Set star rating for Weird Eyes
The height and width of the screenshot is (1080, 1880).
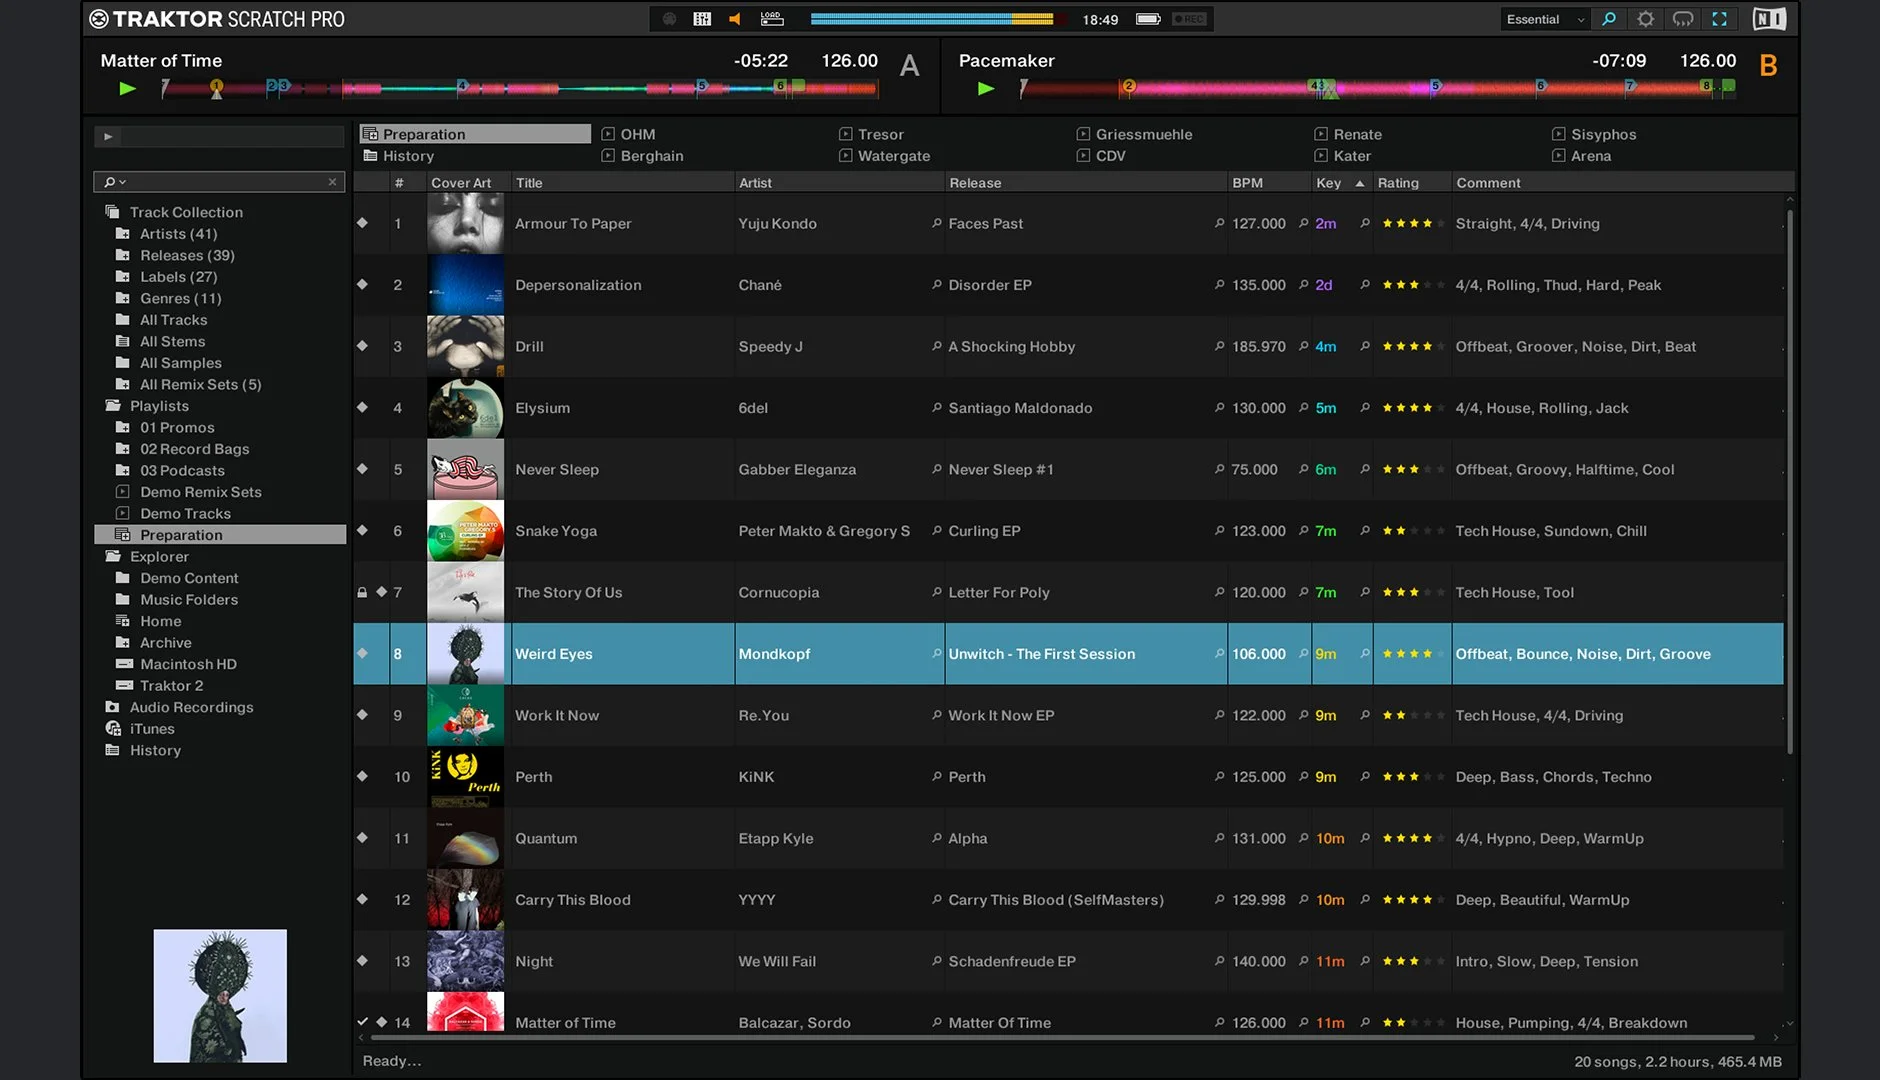[x=1413, y=654]
